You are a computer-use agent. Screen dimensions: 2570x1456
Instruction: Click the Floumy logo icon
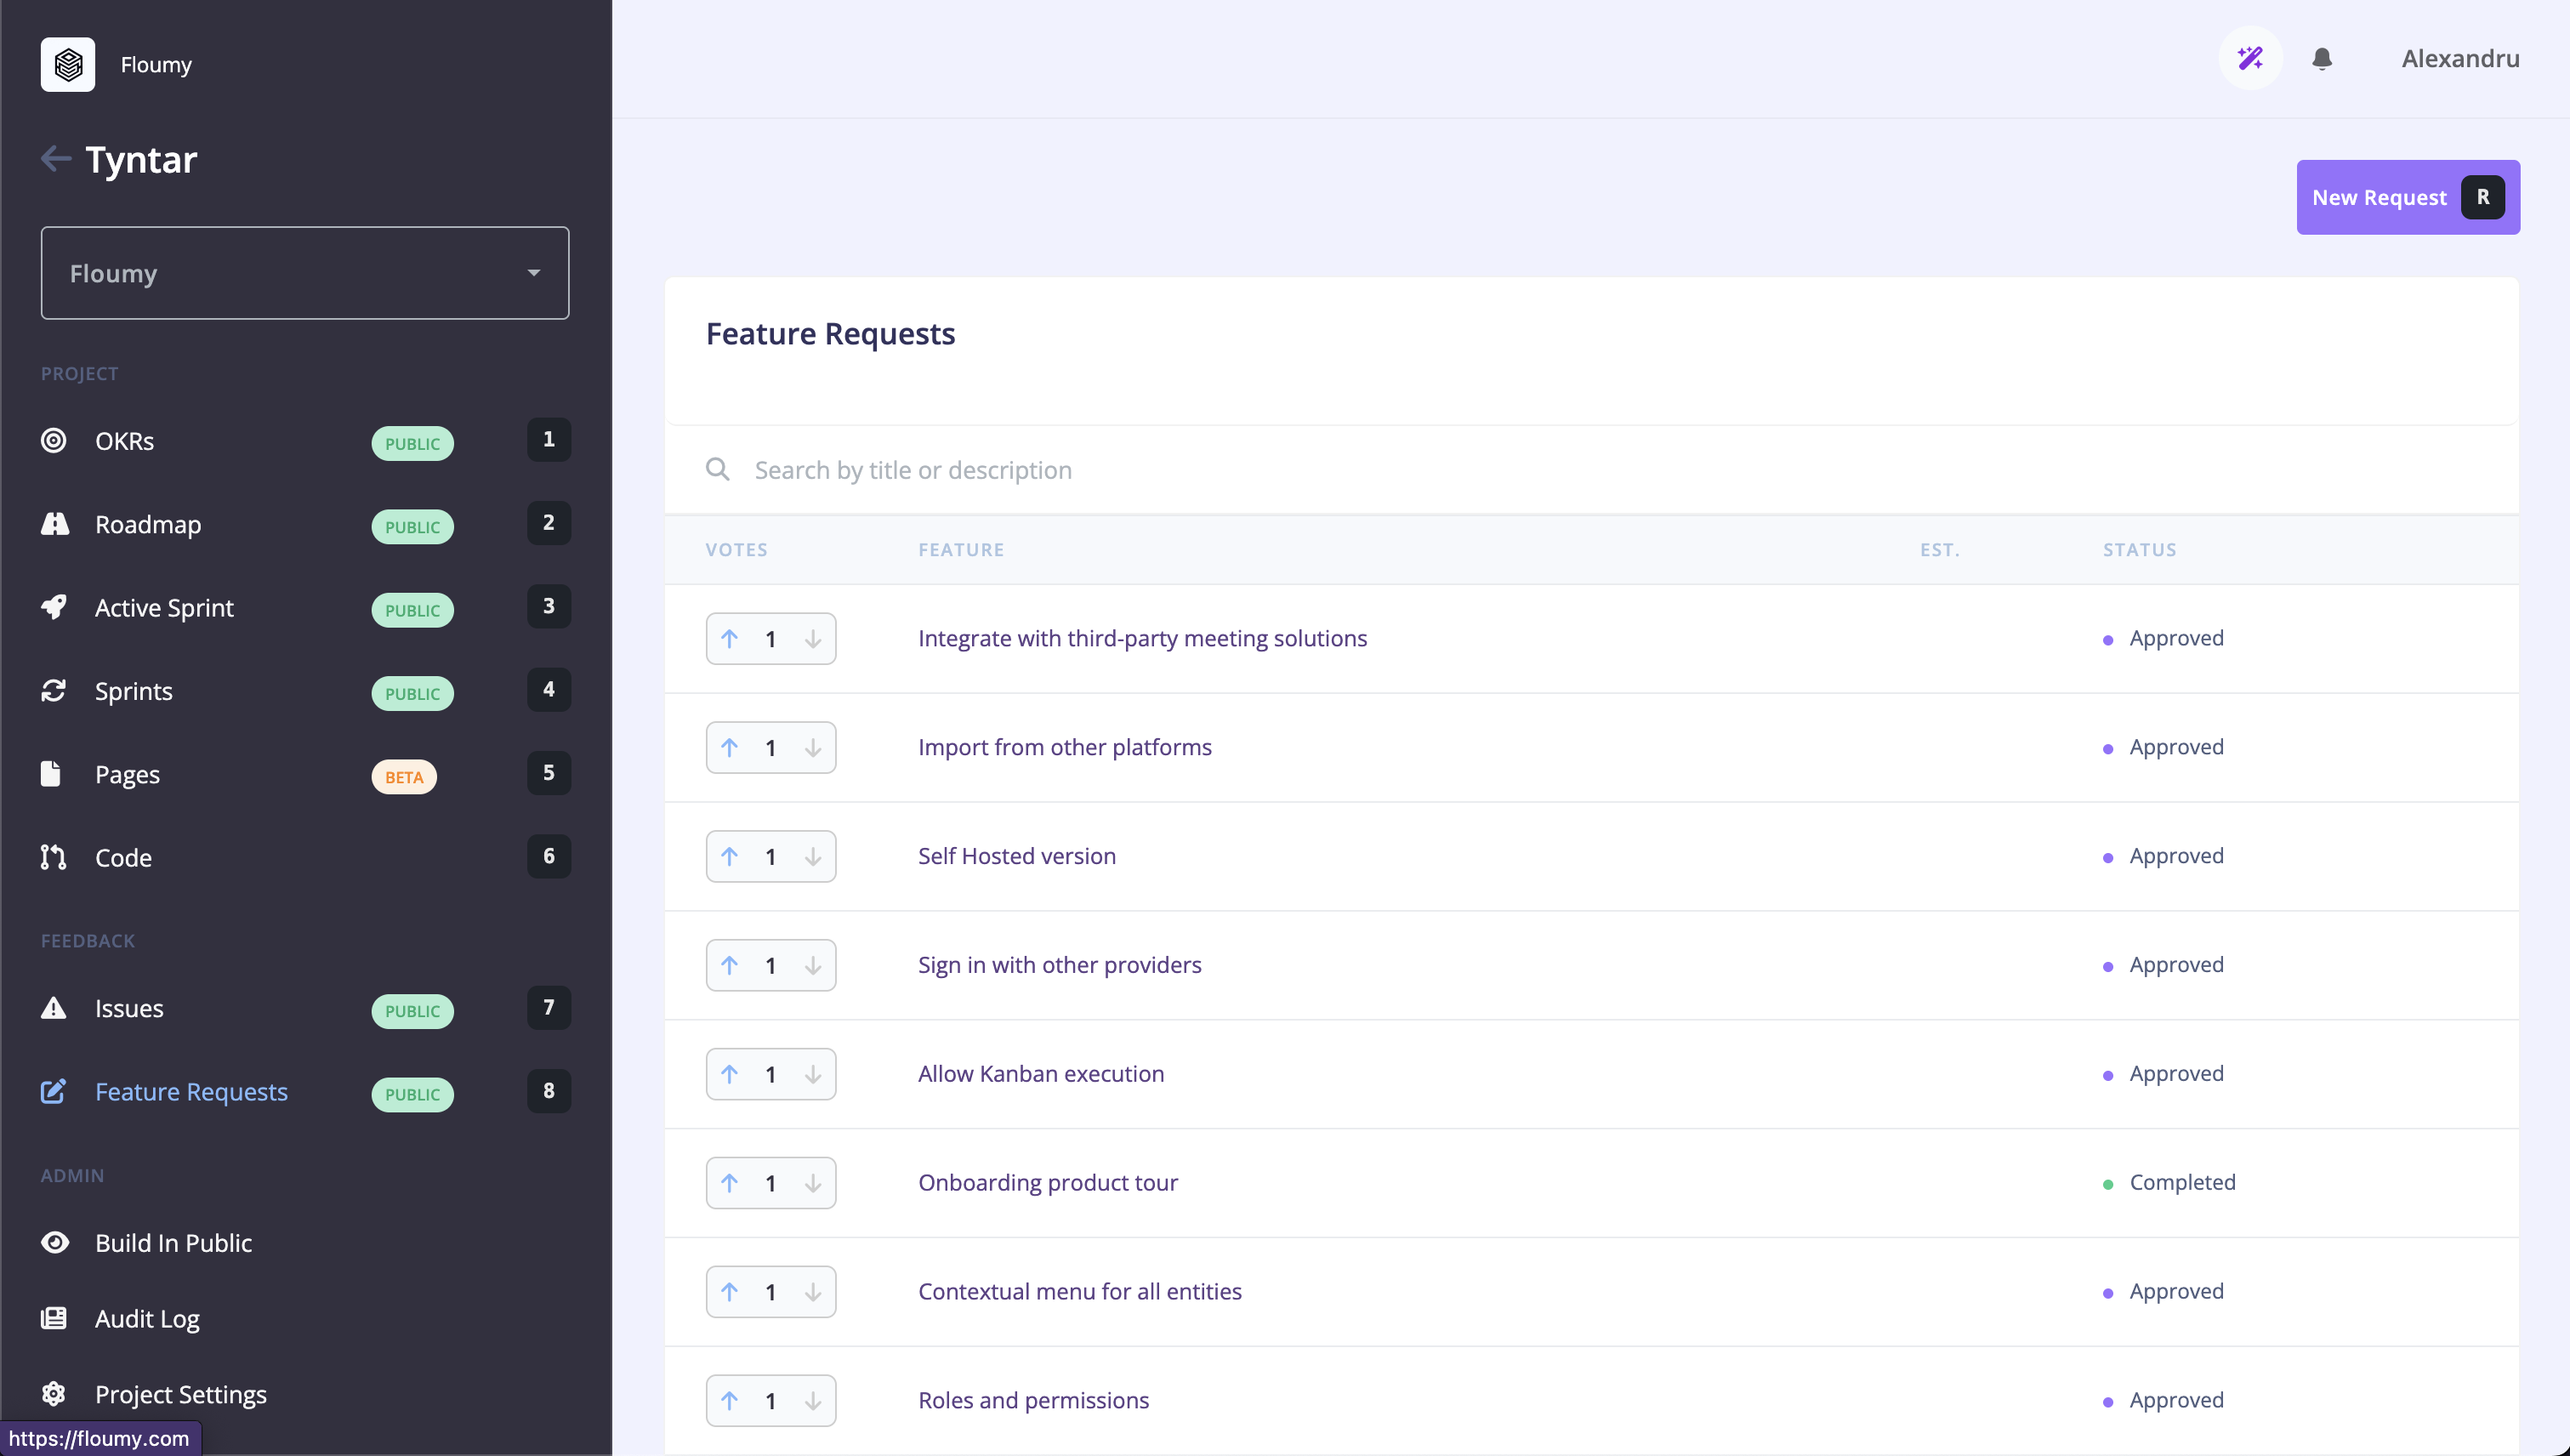tap(68, 65)
